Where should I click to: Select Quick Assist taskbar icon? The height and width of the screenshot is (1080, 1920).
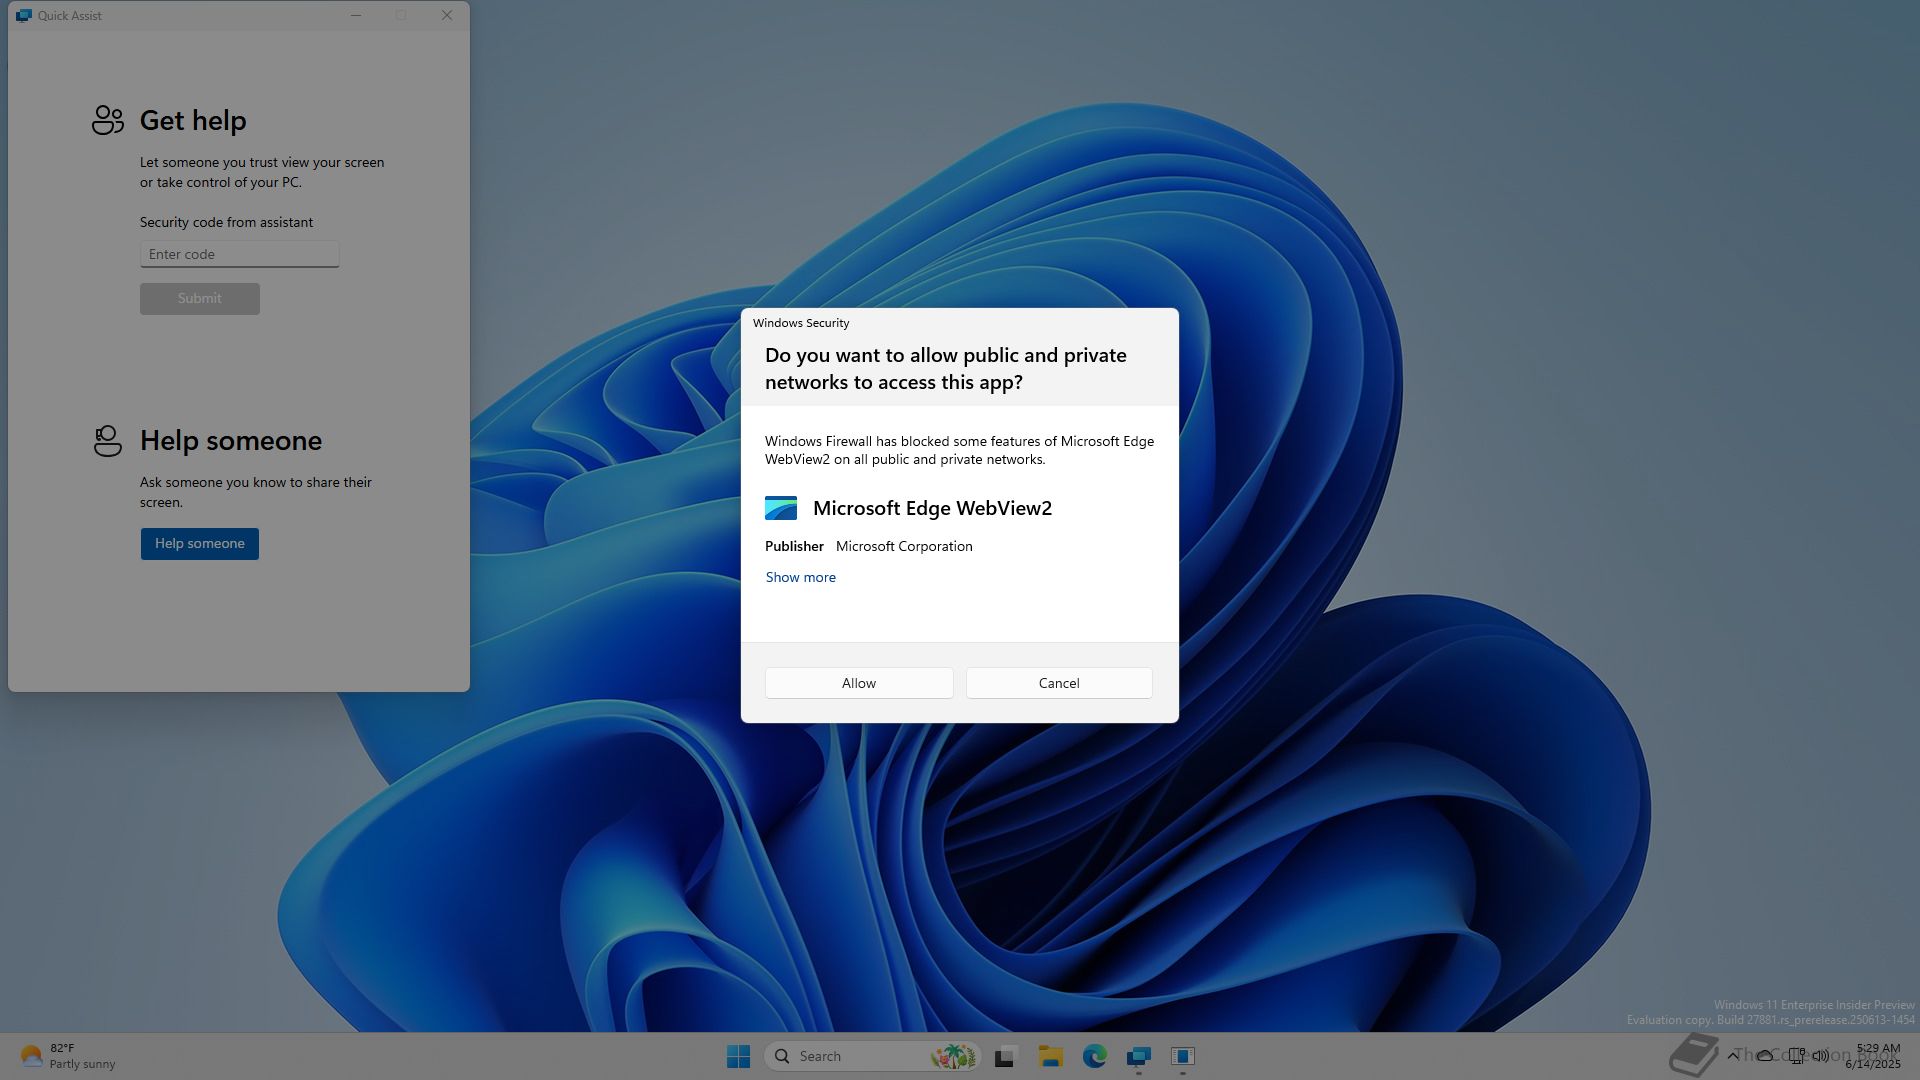tap(1138, 1056)
